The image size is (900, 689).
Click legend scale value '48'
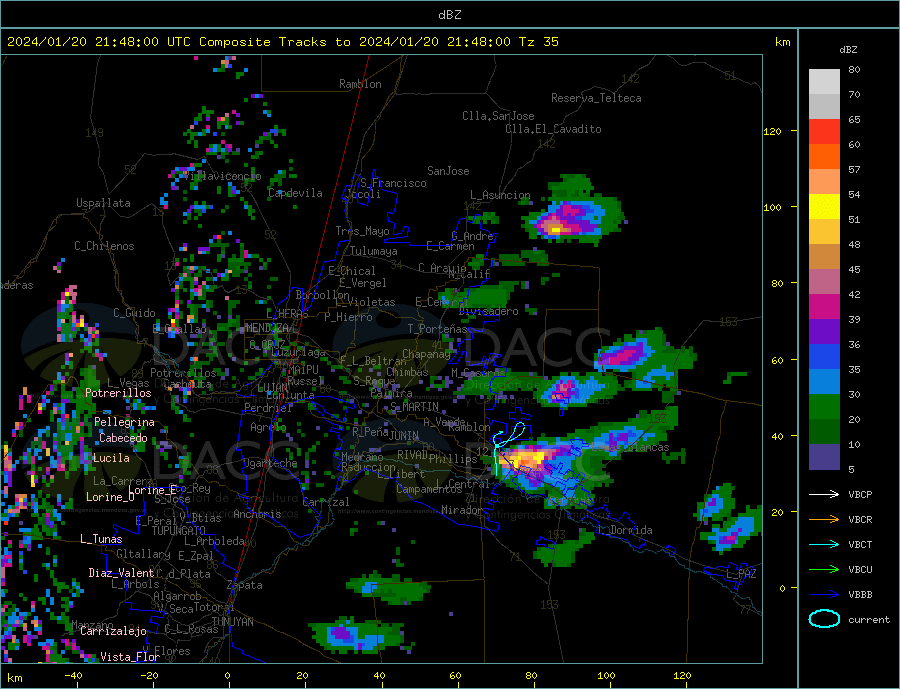pos(854,245)
